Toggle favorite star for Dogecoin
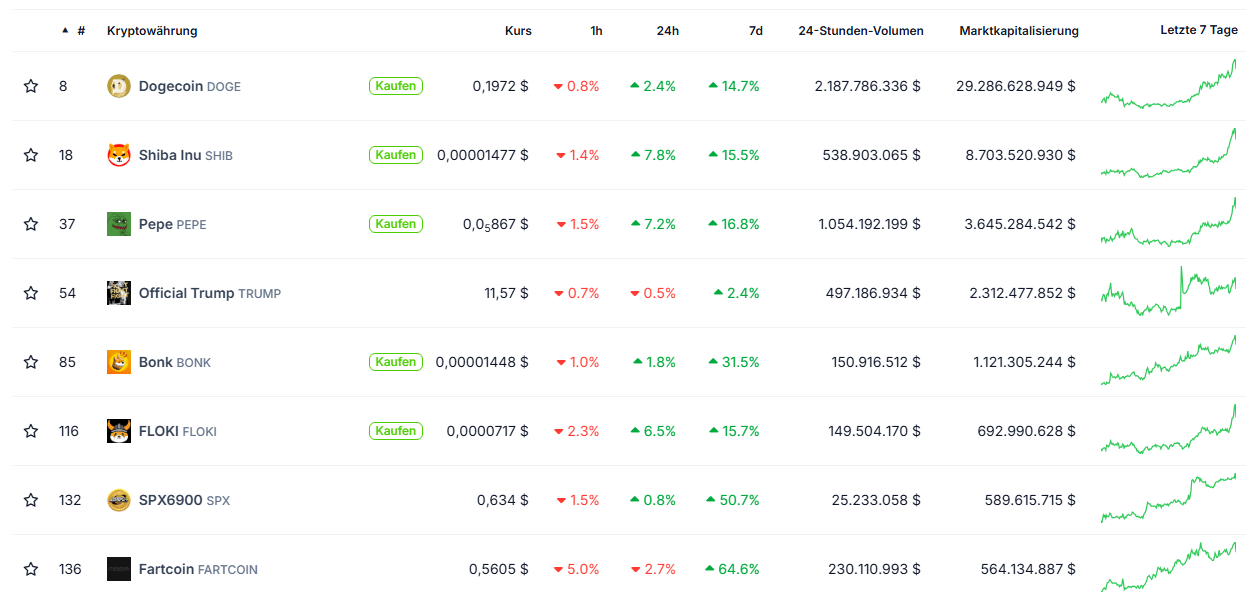 31,86
